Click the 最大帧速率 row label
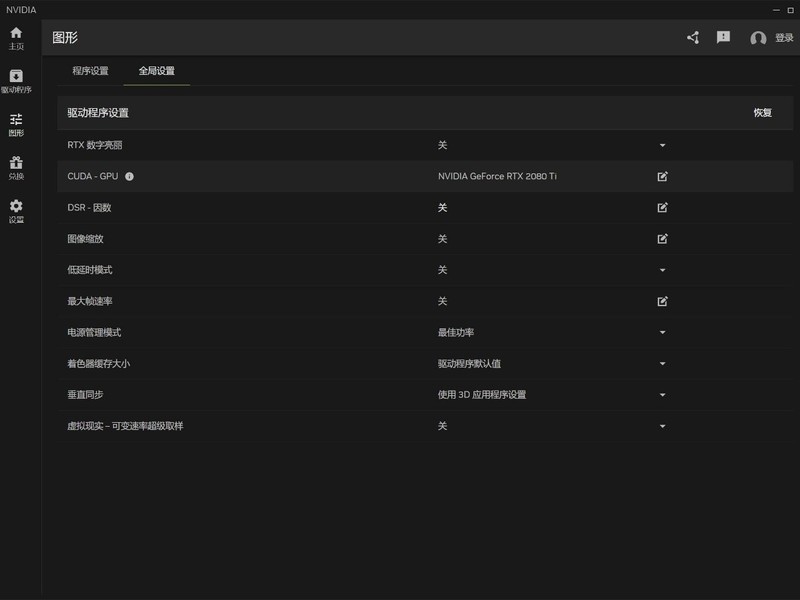Viewport: 800px width, 600px height. pyautogui.click(x=90, y=302)
